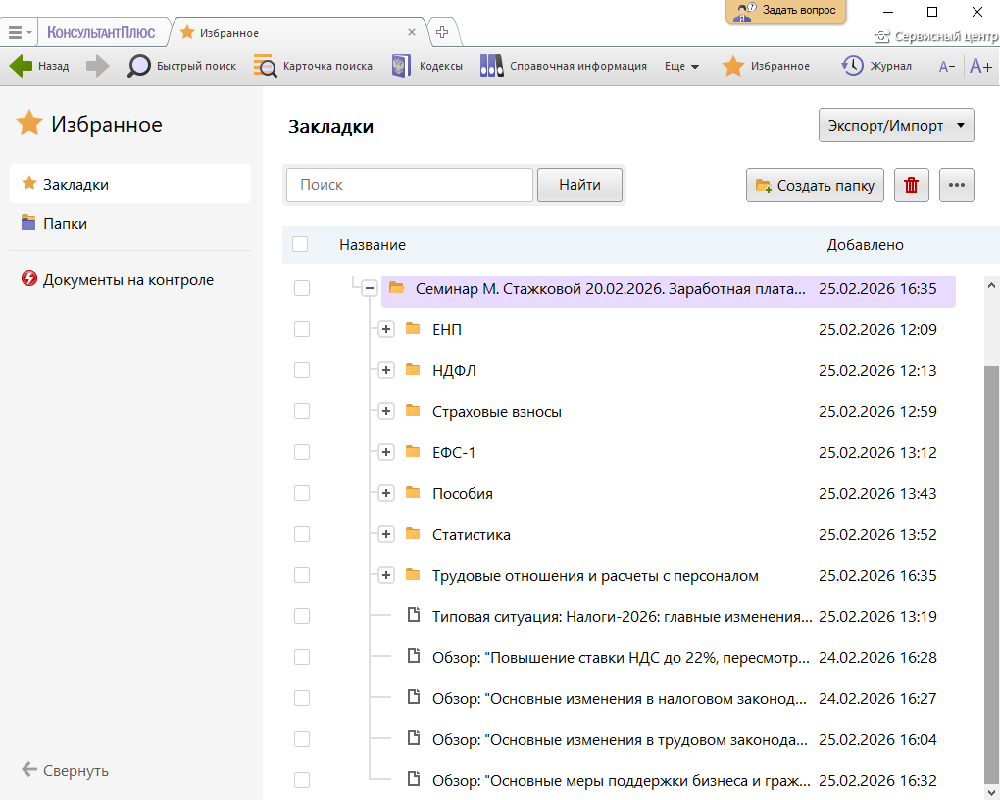Click the red trash delete icon
This screenshot has width=1000, height=800.
coord(911,185)
